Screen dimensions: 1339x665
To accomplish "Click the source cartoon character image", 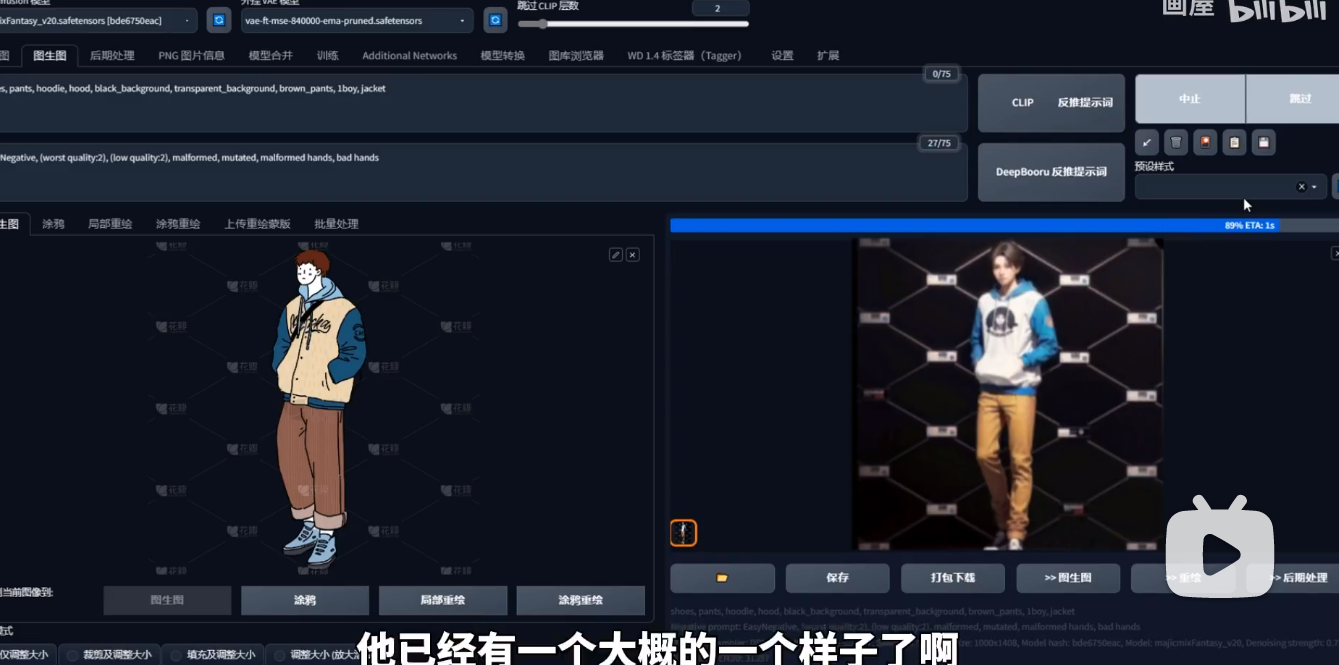I will click(315, 409).
